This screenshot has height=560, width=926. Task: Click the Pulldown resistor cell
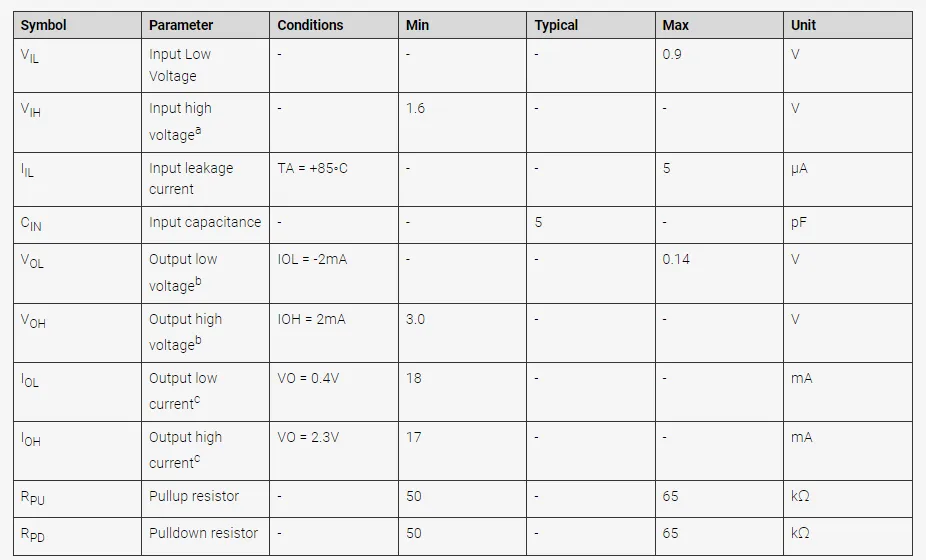click(203, 533)
